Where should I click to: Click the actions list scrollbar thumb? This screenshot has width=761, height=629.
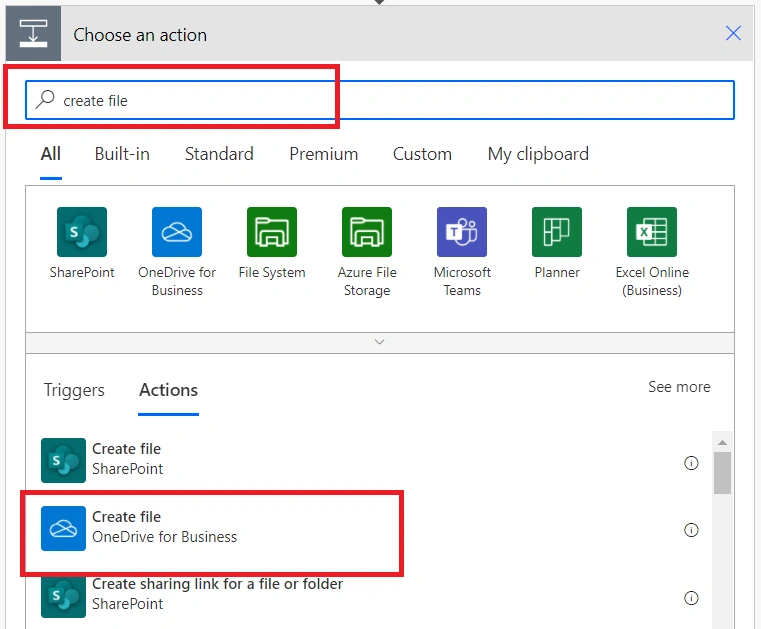tap(722, 473)
